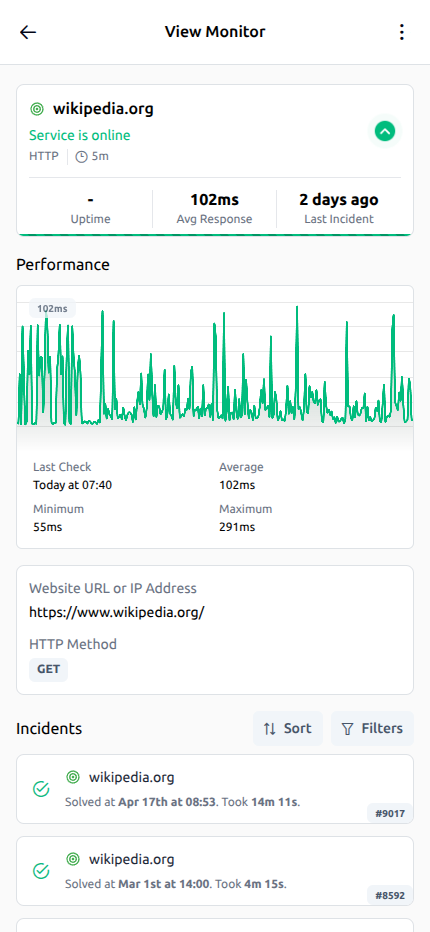Click the target icon in the #8592 incident row
The height and width of the screenshot is (932, 430).
(73, 859)
